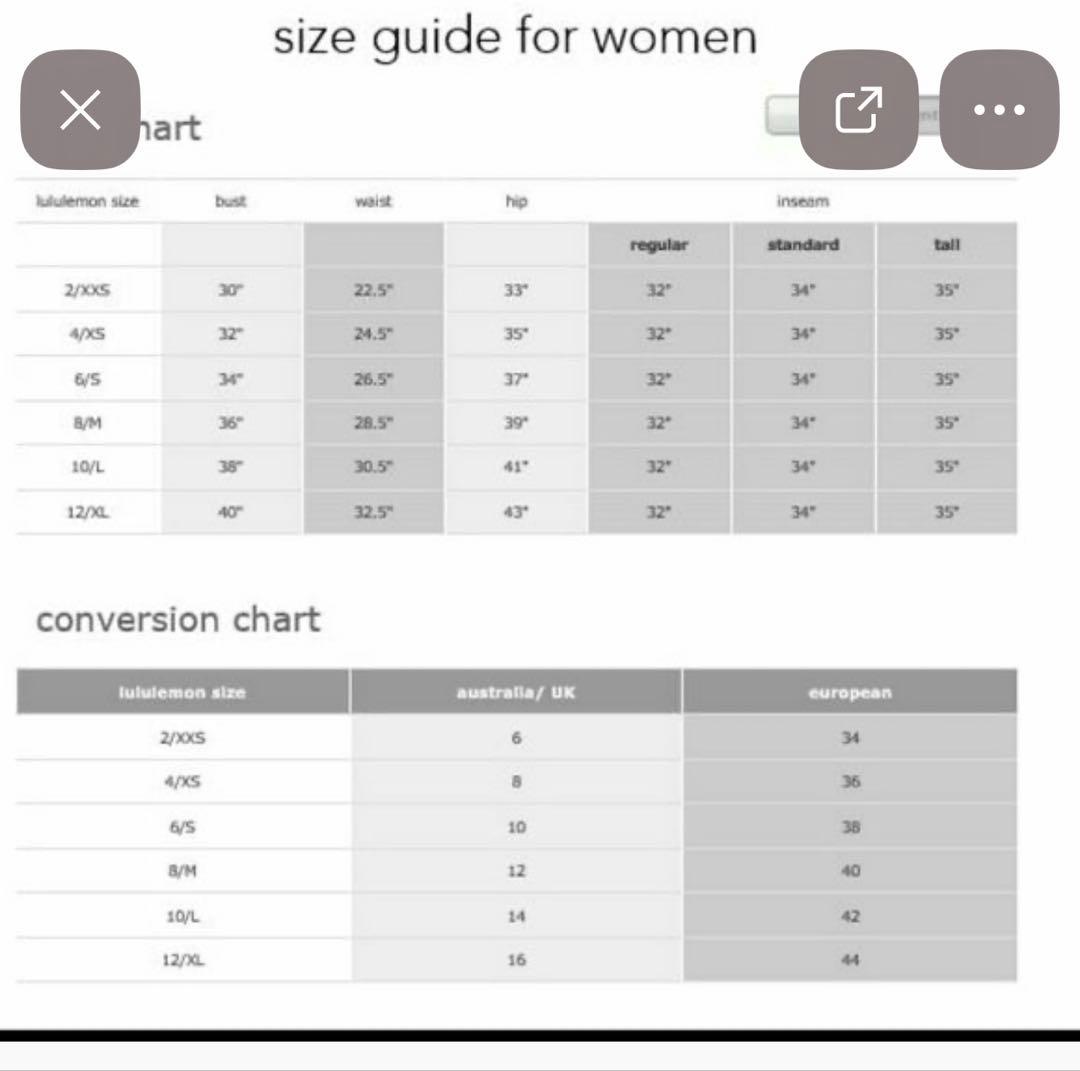Select the 12/XL row in the size chart
Image resolution: width=1080 pixels, height=1071 pixels.
[x=86, y=513]
